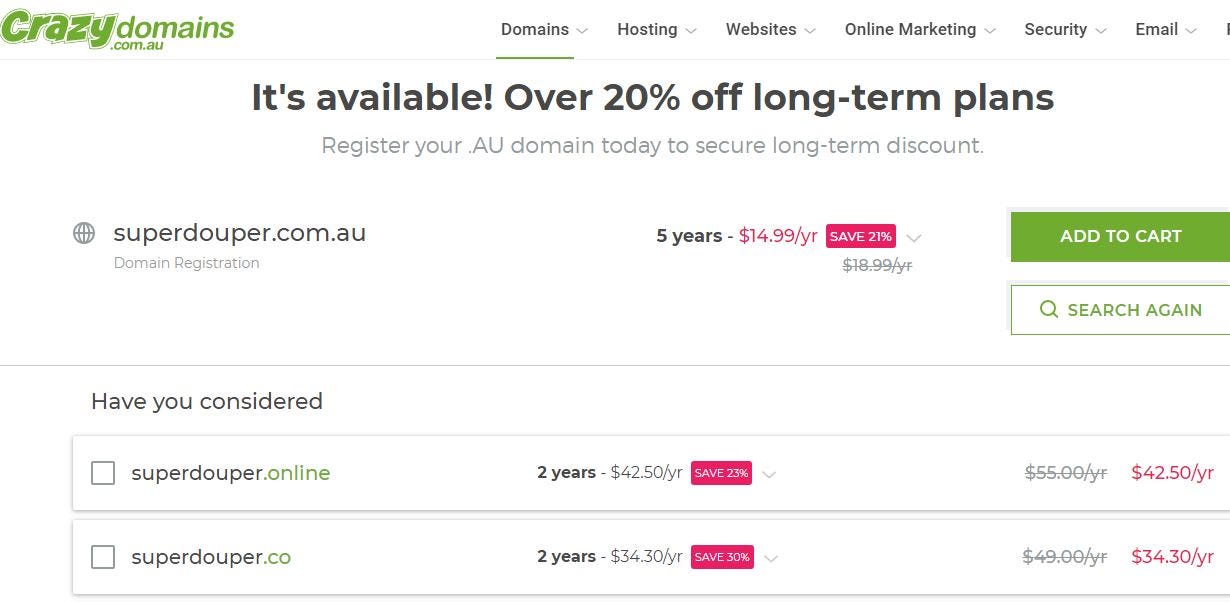Tick the superdouper.co checkbox

(103, 557)
